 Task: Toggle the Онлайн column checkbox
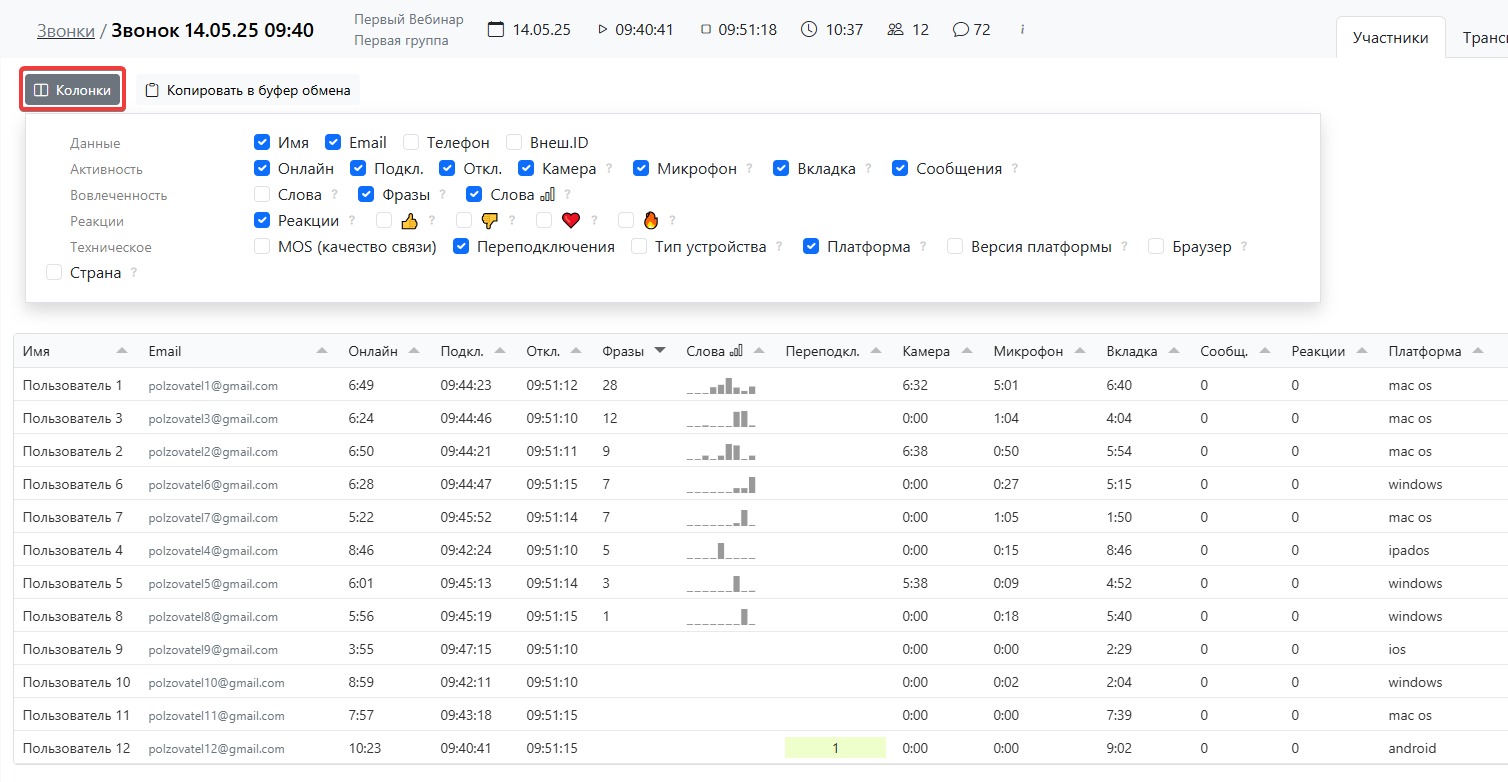[x=262, y=169]
